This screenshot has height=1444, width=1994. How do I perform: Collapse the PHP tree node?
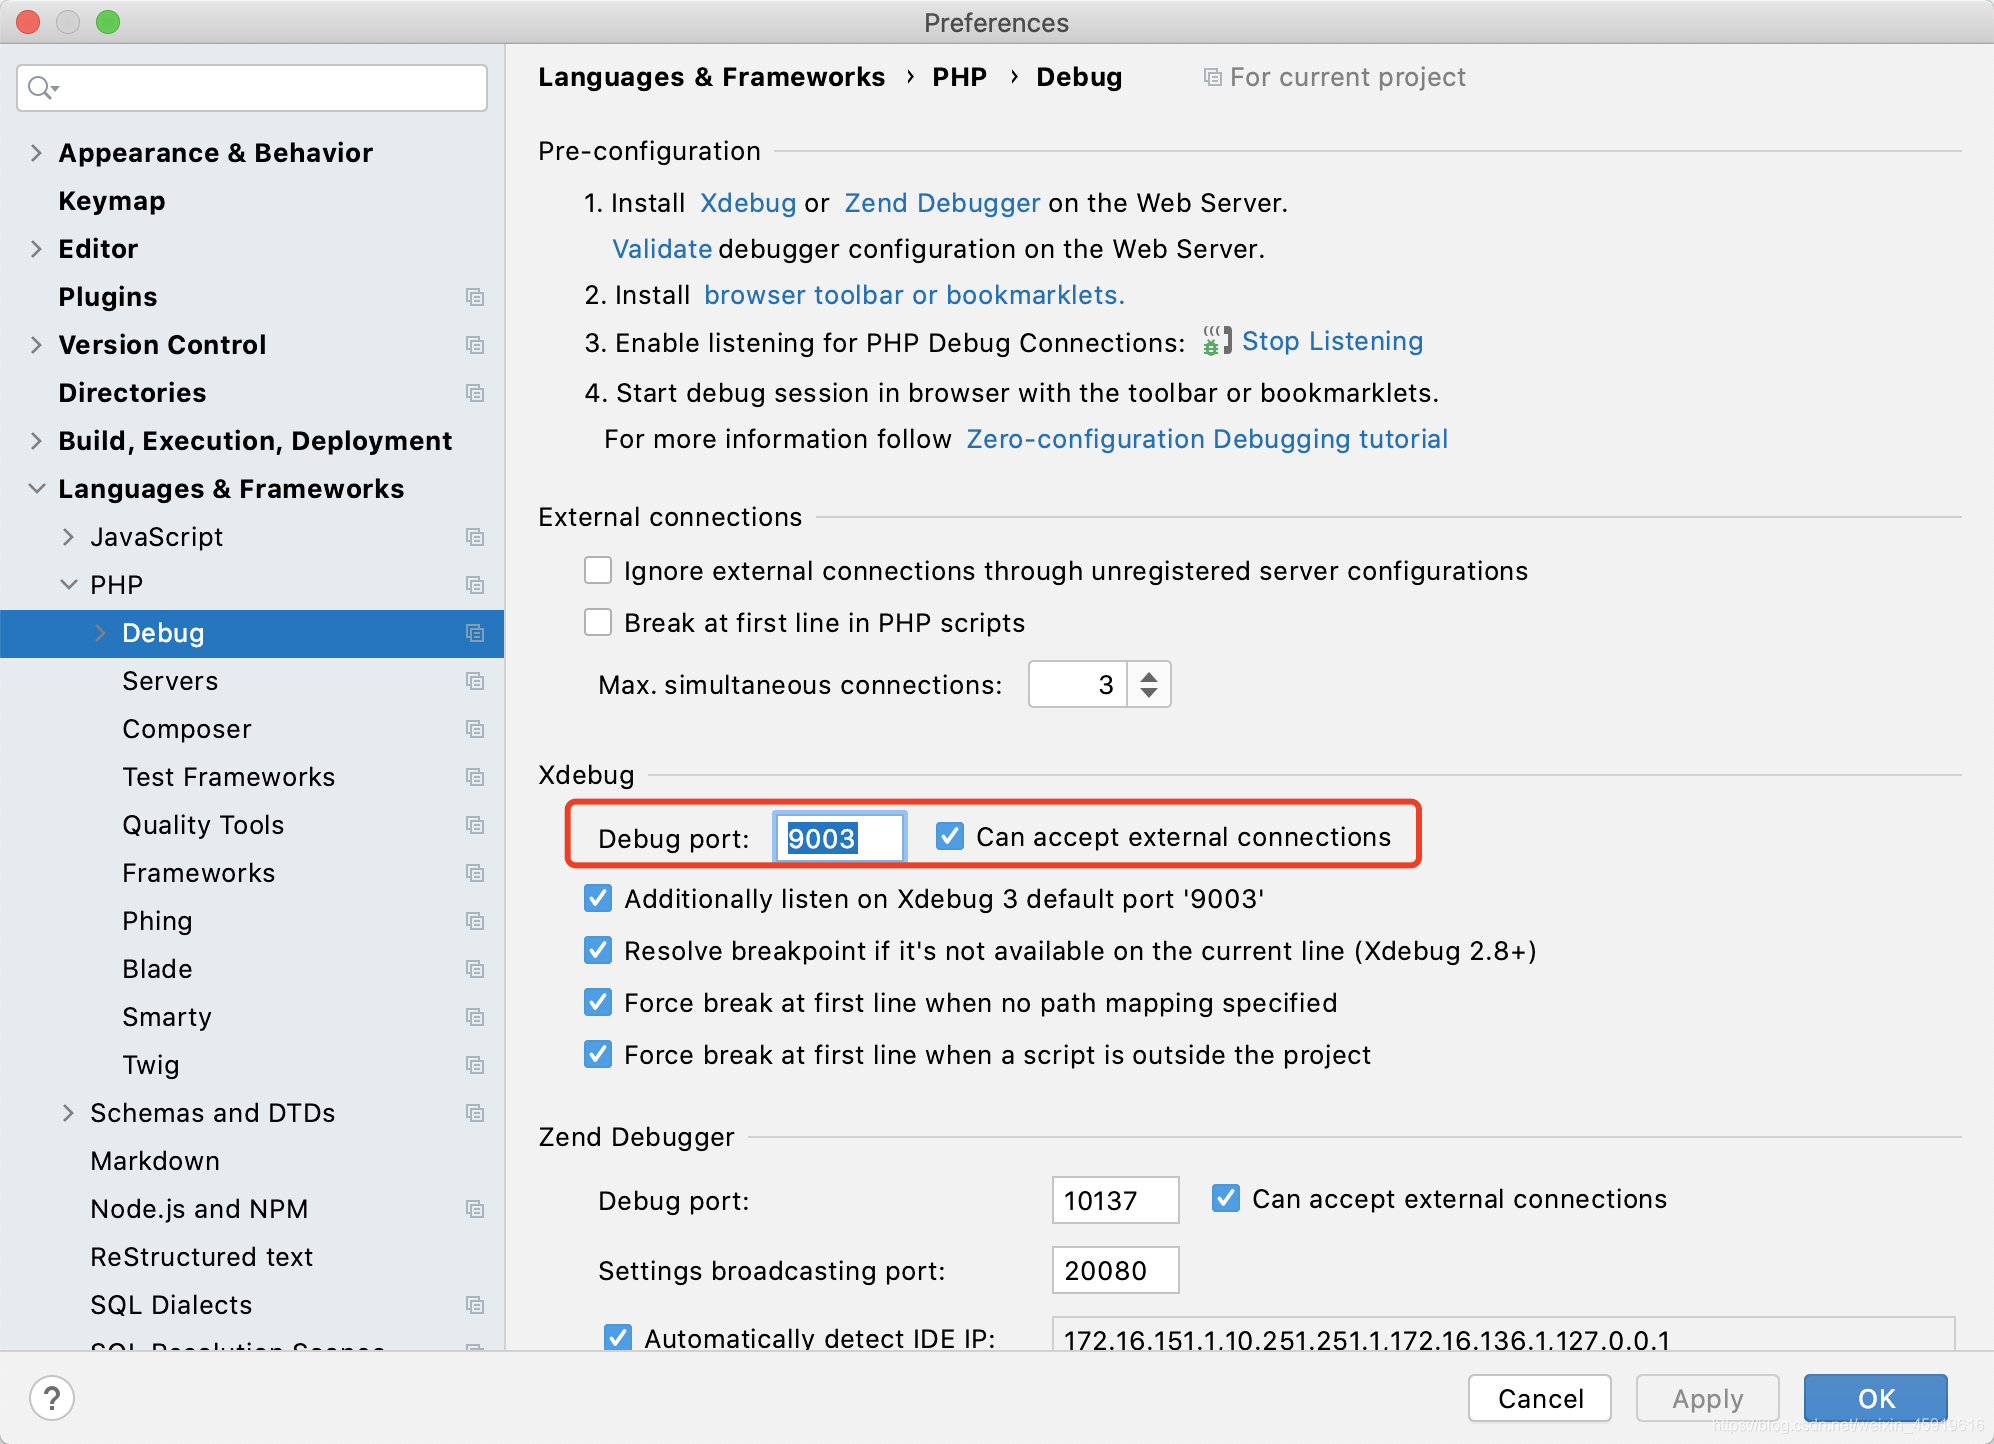pos(68,584)
